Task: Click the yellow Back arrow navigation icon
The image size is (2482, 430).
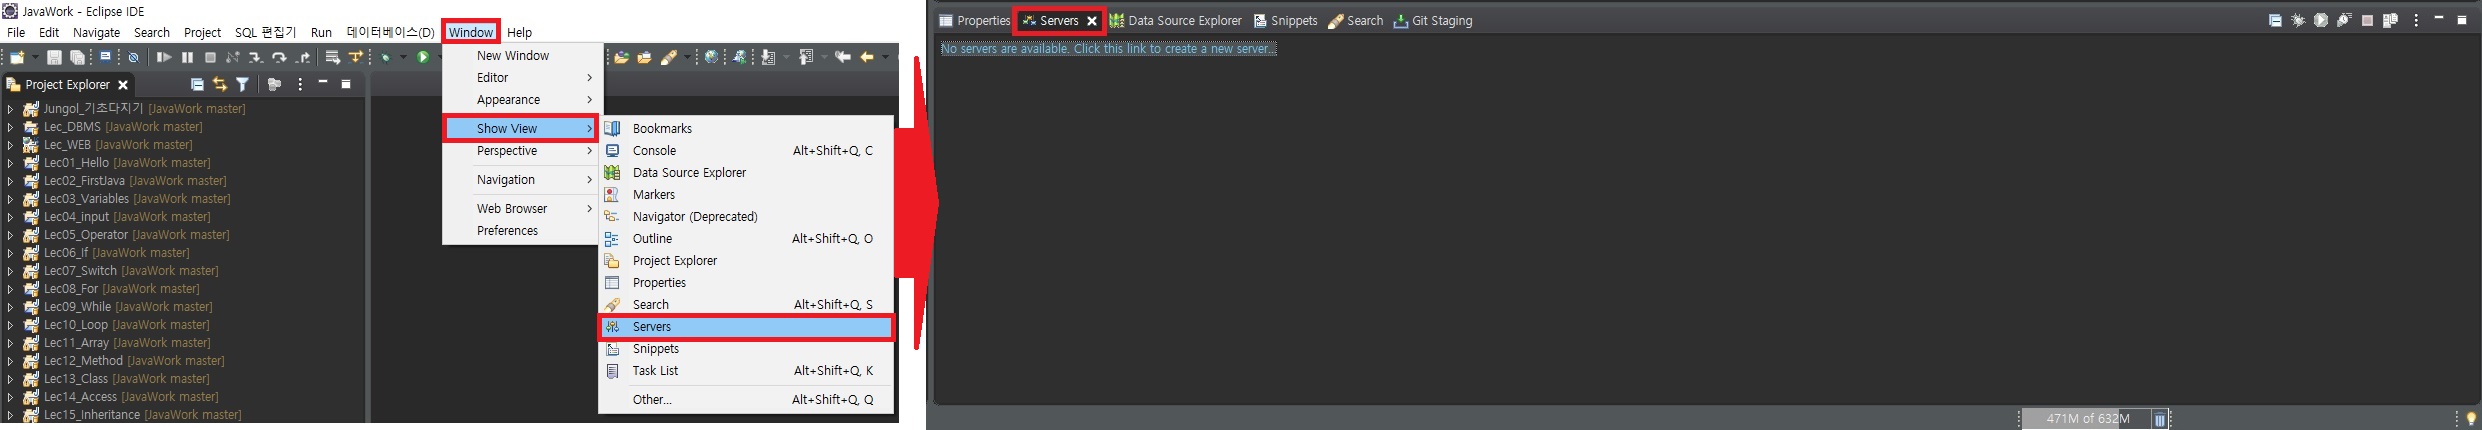Action: tap(867, 58)
